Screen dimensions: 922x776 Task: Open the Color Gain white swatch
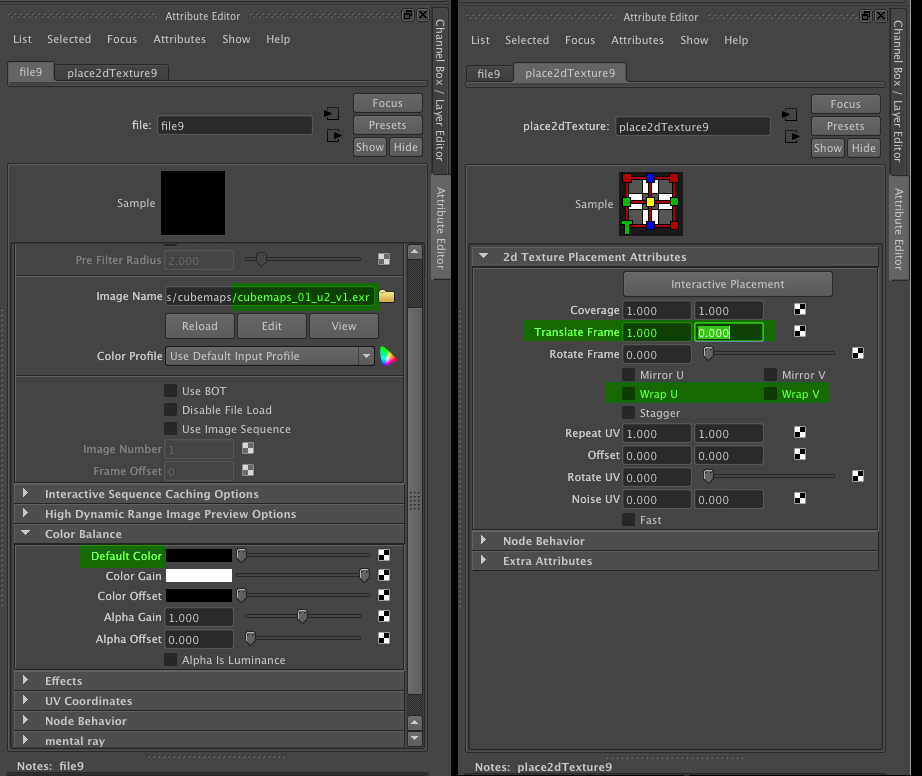(x=199, y=576)
